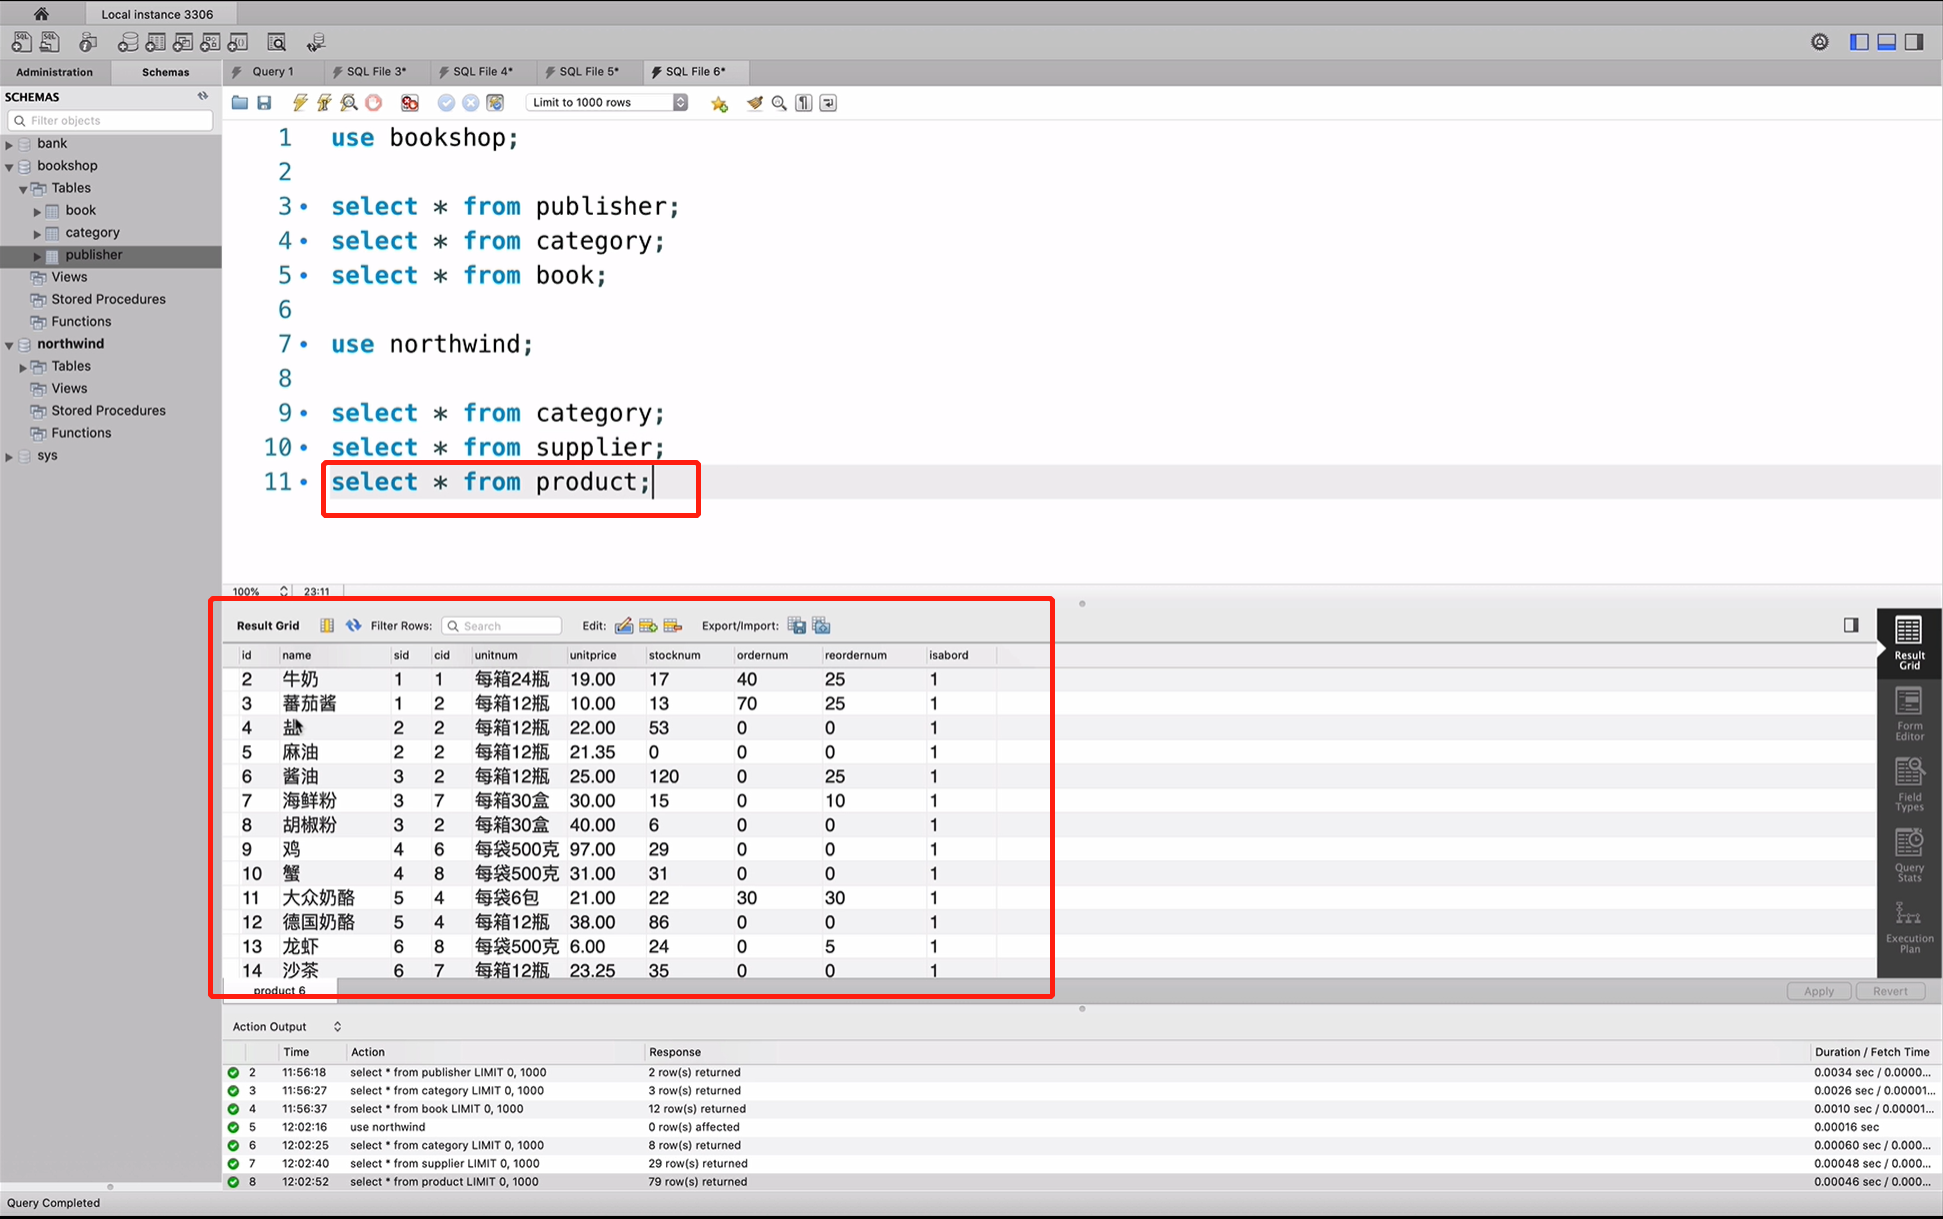Click the Filter objects search field
The height and width of the screenshot is (1219, 1943).
tap(111, 120)
